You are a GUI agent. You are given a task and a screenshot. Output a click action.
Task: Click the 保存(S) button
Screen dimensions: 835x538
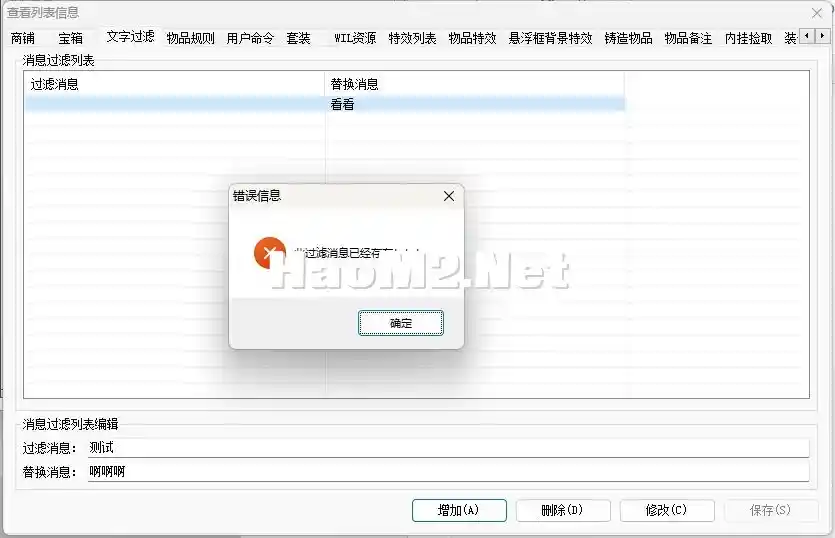coord(771,510)
